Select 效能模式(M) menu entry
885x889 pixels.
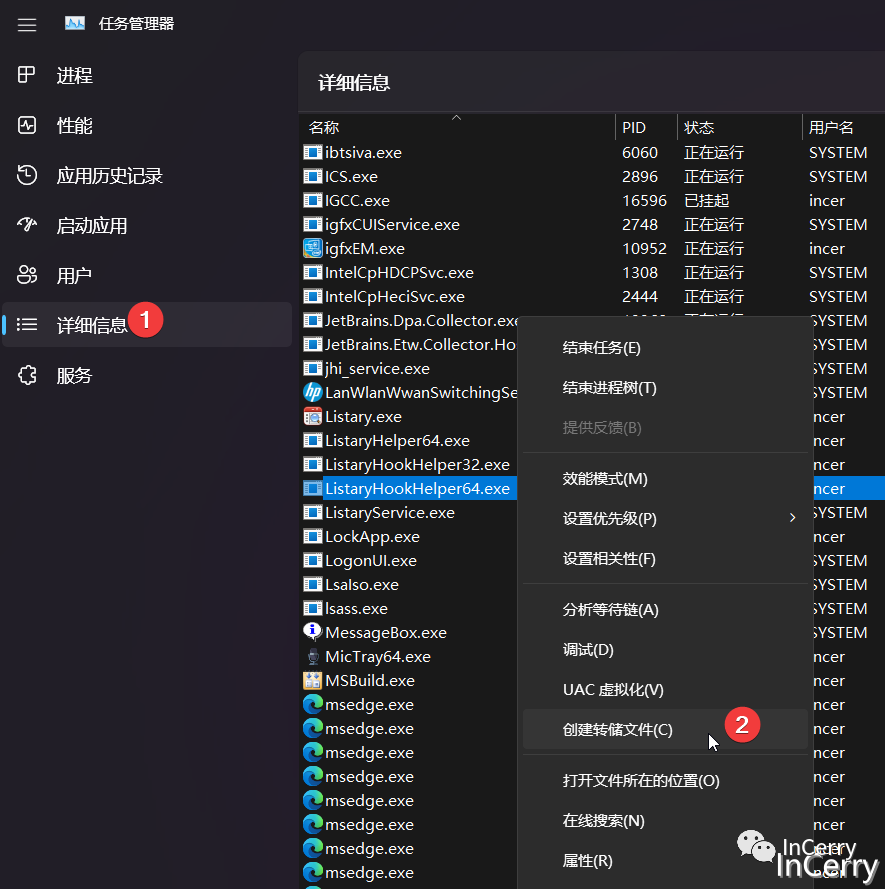tap(664, 479)
